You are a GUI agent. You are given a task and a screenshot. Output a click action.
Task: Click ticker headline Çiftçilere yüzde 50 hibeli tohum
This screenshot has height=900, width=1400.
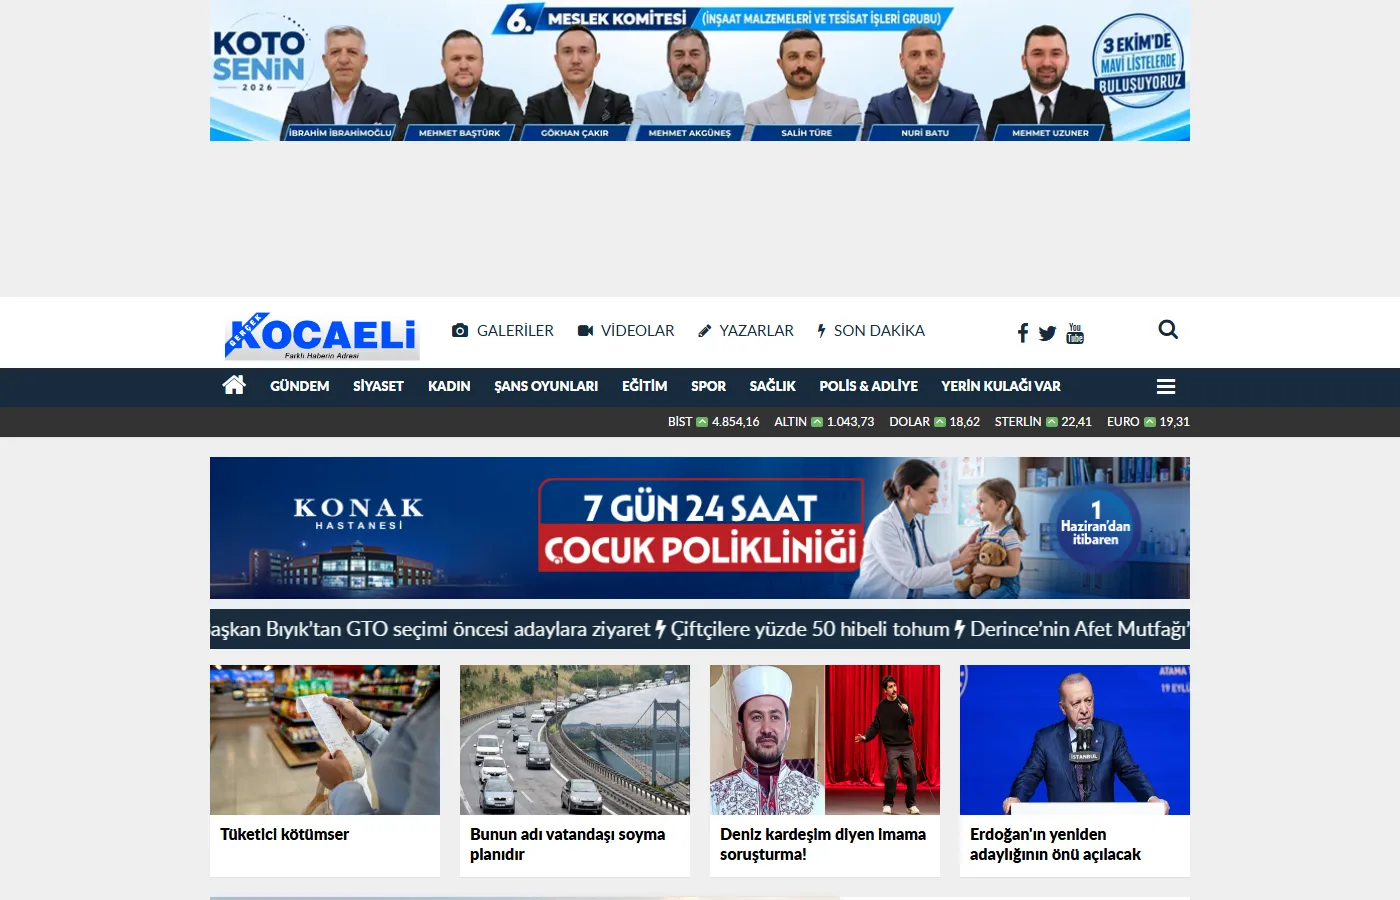[810, 629]
